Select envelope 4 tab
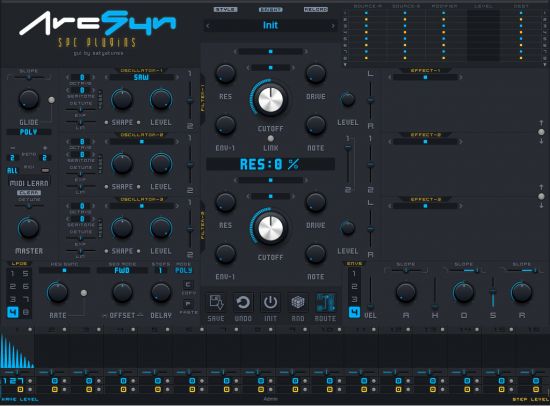Screen dimensions: 550x406 pos(354,312)
